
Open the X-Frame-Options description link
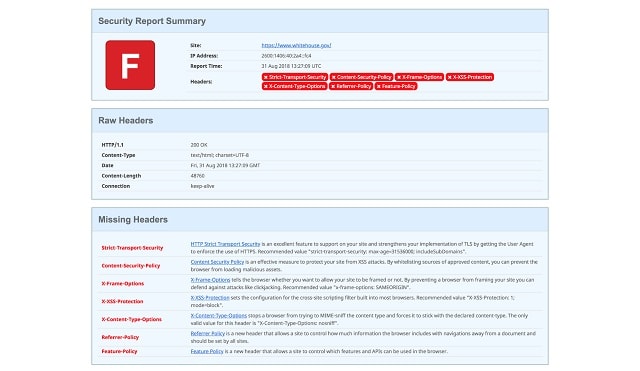tap(210, 280)
